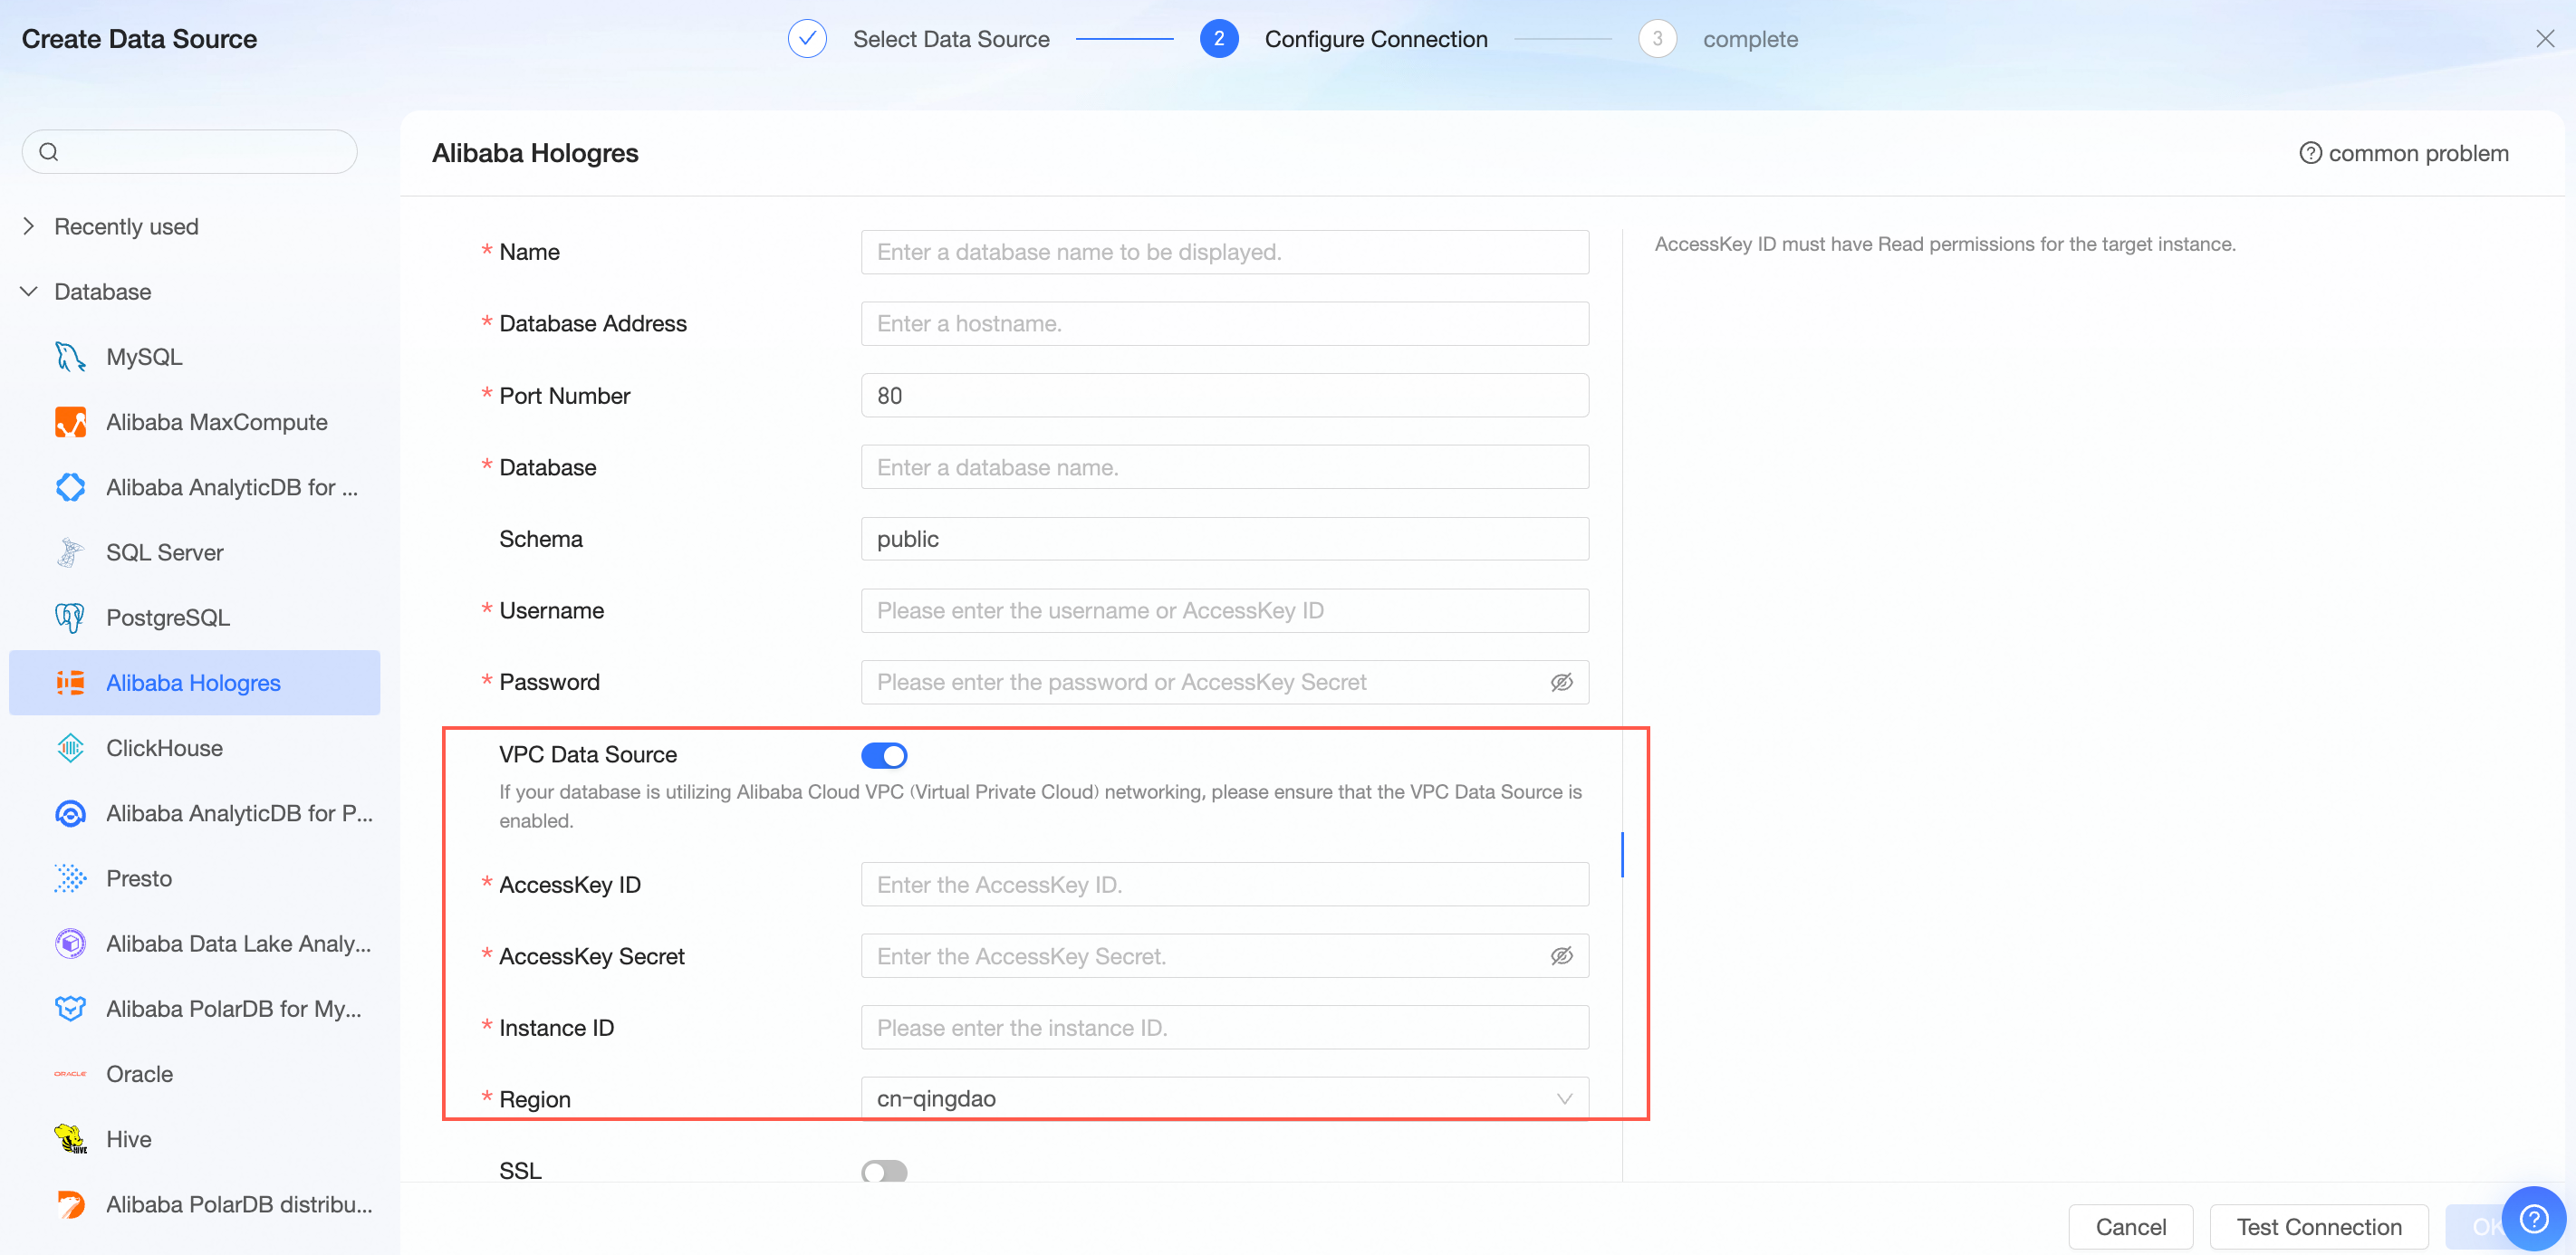This screenshot has height=1255, width=2576.
Task: Click the Presto dotted icon
Action: tap(70, 878)
